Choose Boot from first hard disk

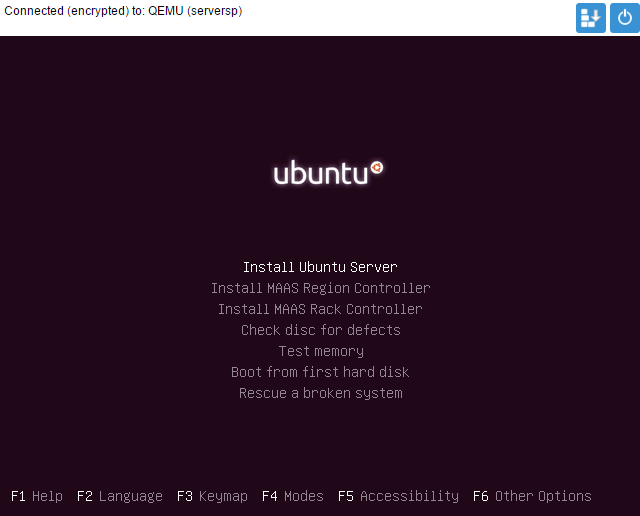(320, 372)
